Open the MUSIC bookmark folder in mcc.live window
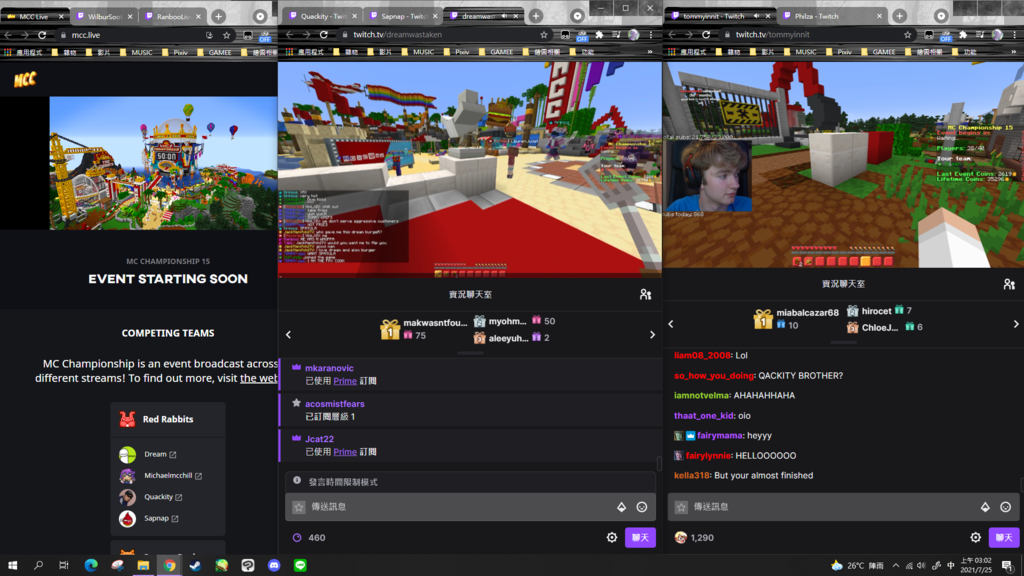The image size is (1024, 576). 136,52
